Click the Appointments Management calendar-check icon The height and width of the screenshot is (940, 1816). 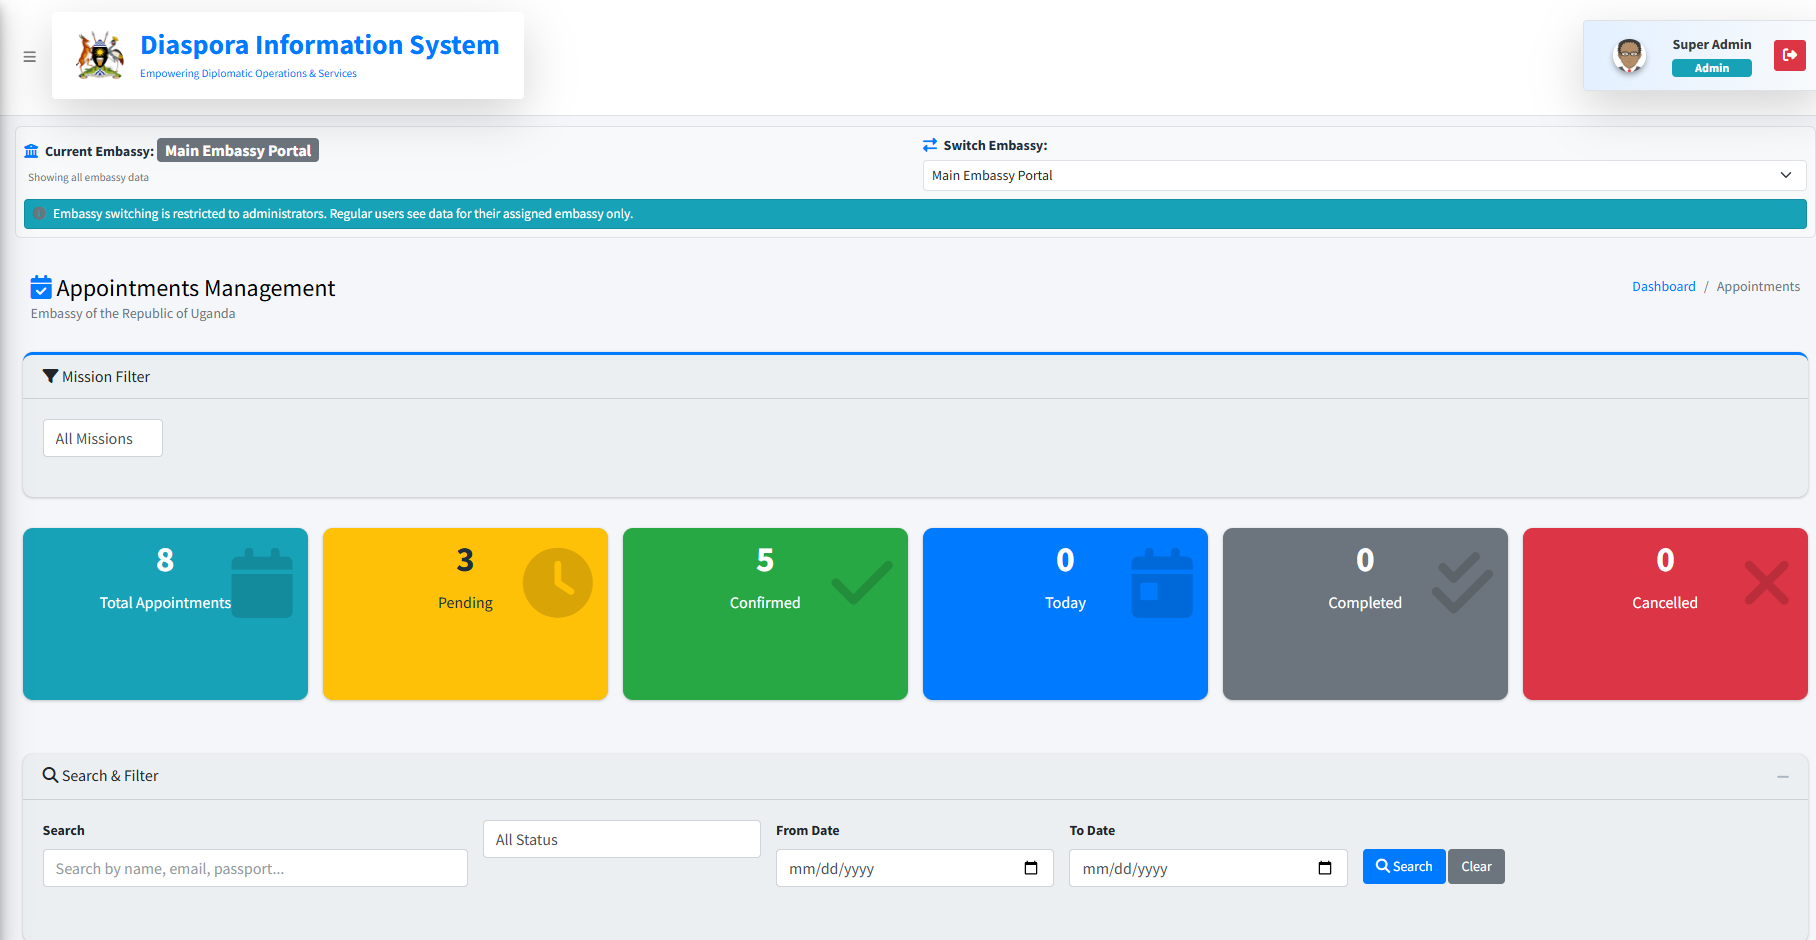41,287
